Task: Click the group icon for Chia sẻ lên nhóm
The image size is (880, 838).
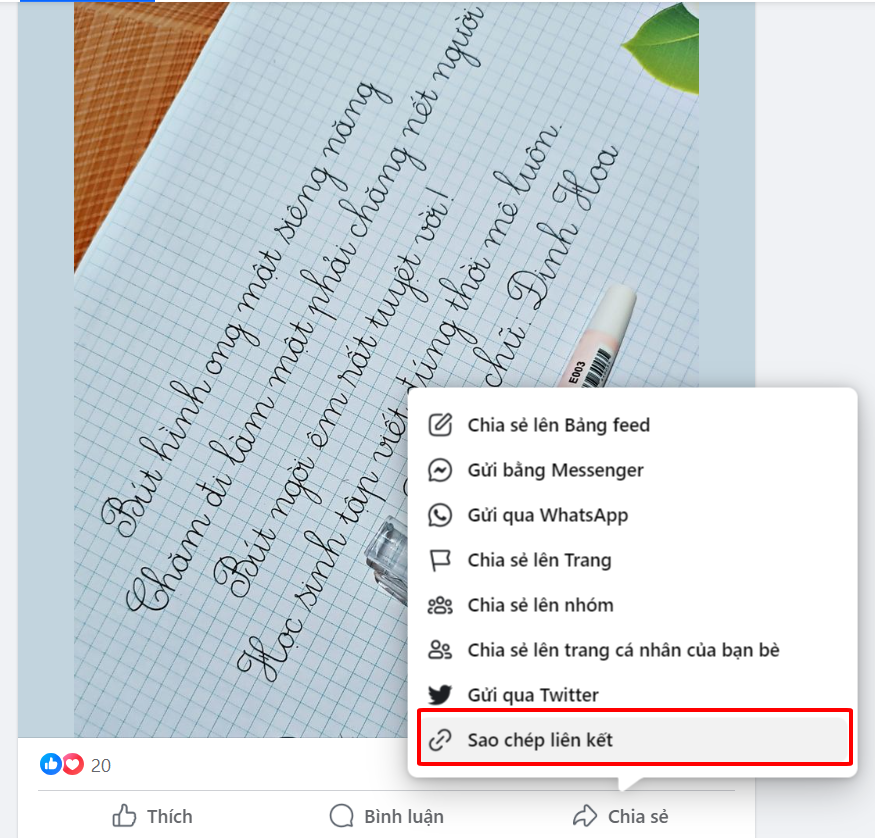Action: click(x=440, y=605)
